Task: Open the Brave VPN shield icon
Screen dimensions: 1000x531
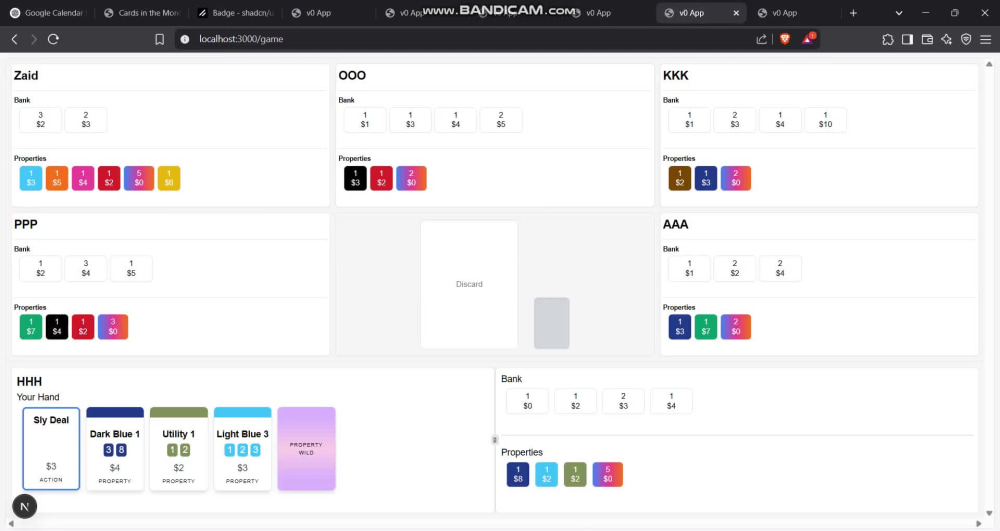Action: coord(966,39)
